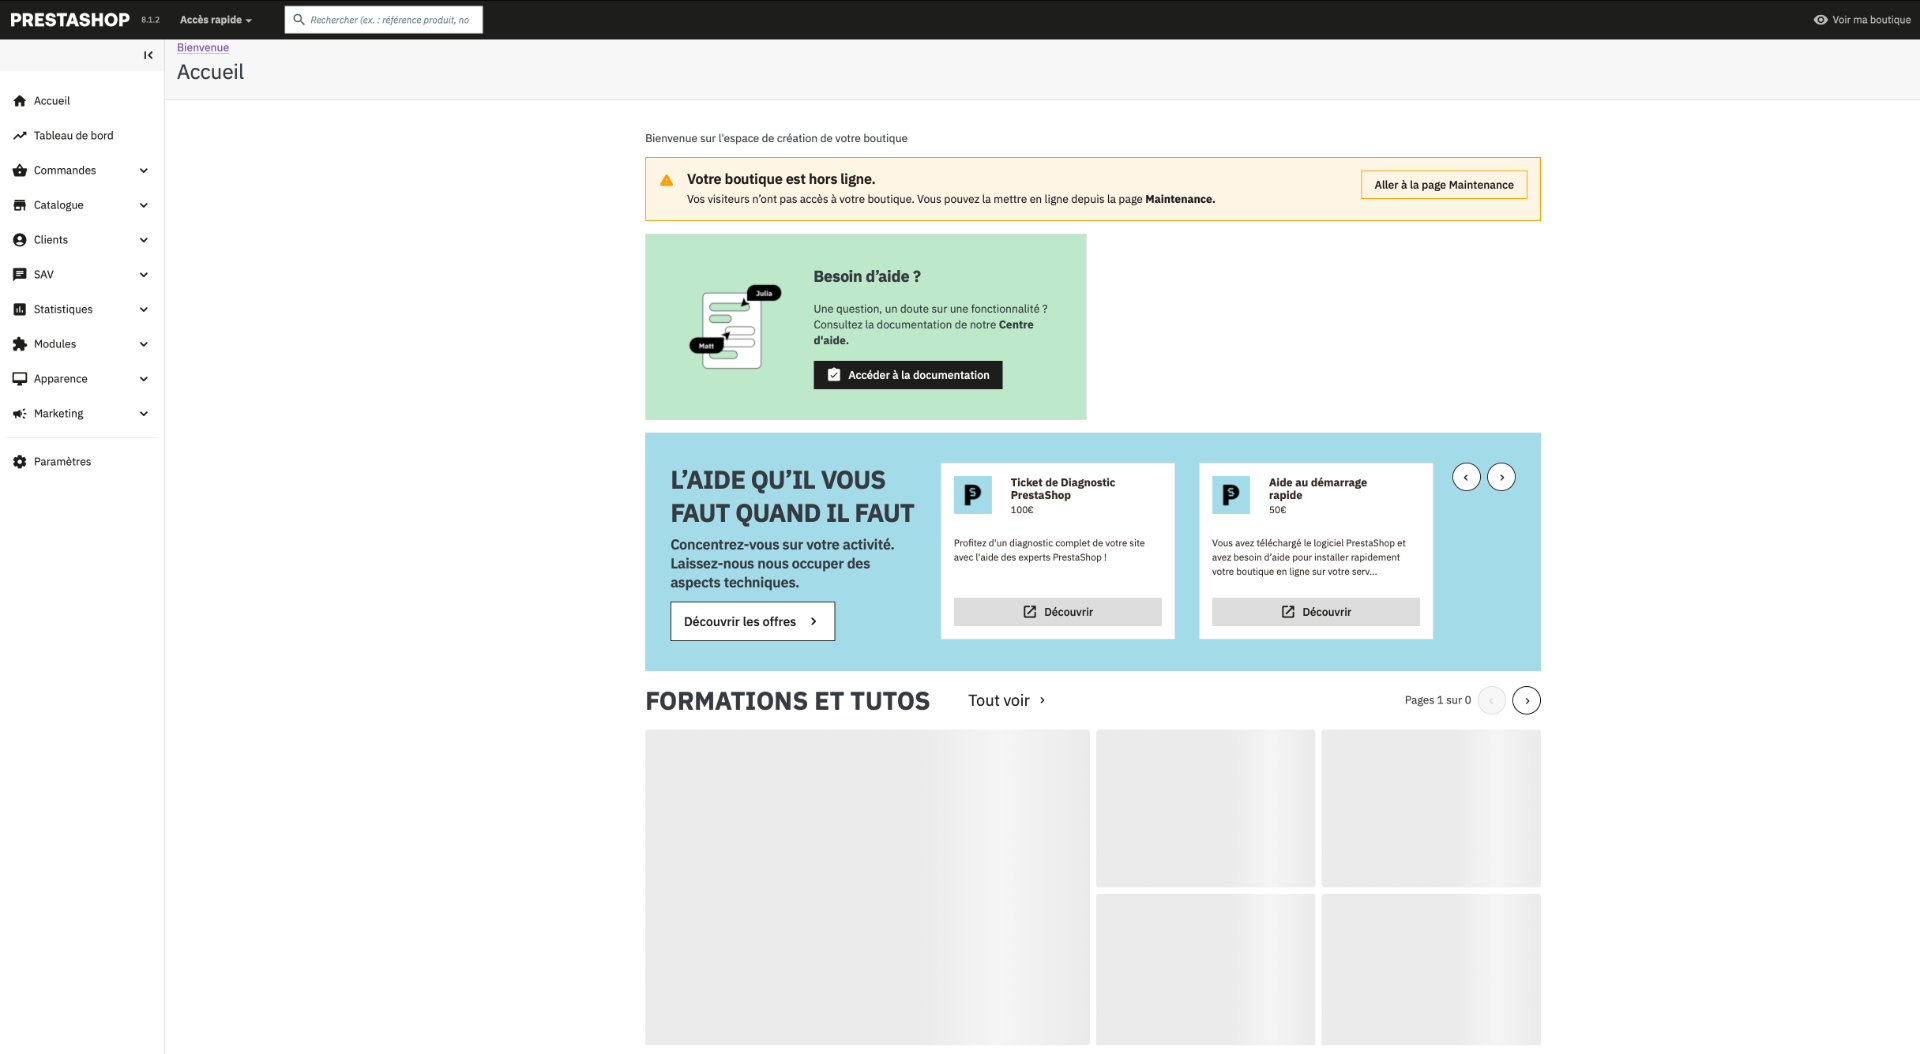Click the eye icon beside Voir ma boutique
The image size is (1920, 1054).
coord(1821,20)
